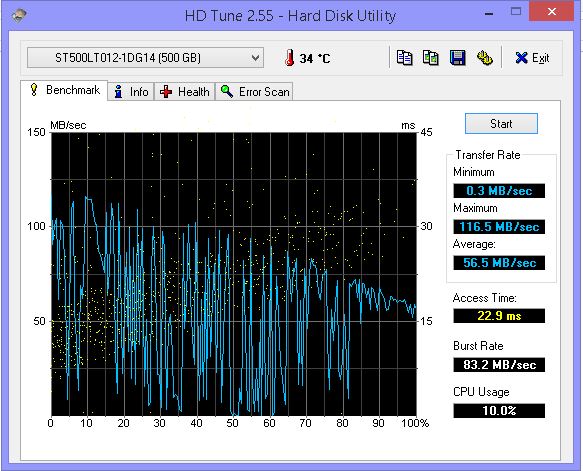Click the HD Tune title bar app icon
The width and height of the screenshot is (583, 471).
point(19,16)
